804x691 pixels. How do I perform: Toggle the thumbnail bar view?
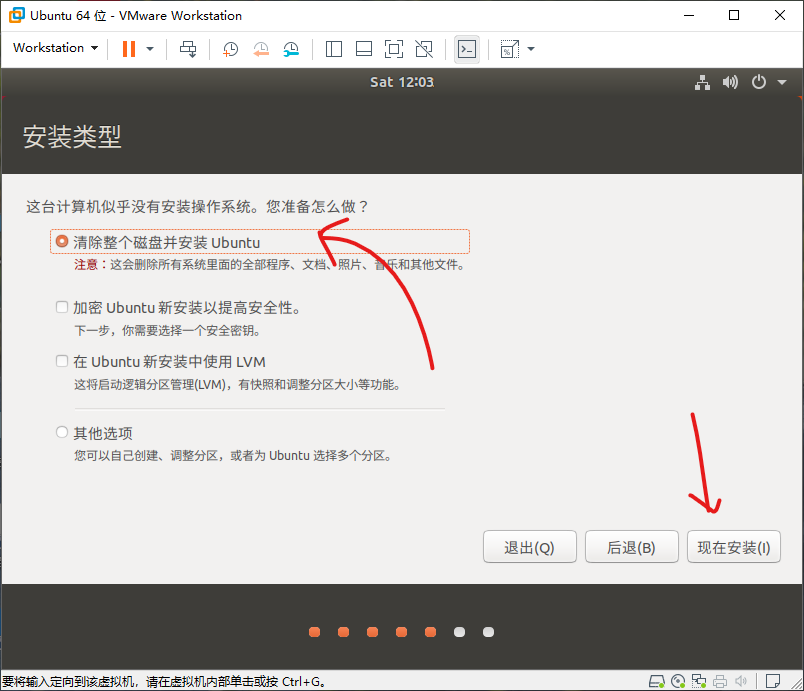(x=364, y=49)
